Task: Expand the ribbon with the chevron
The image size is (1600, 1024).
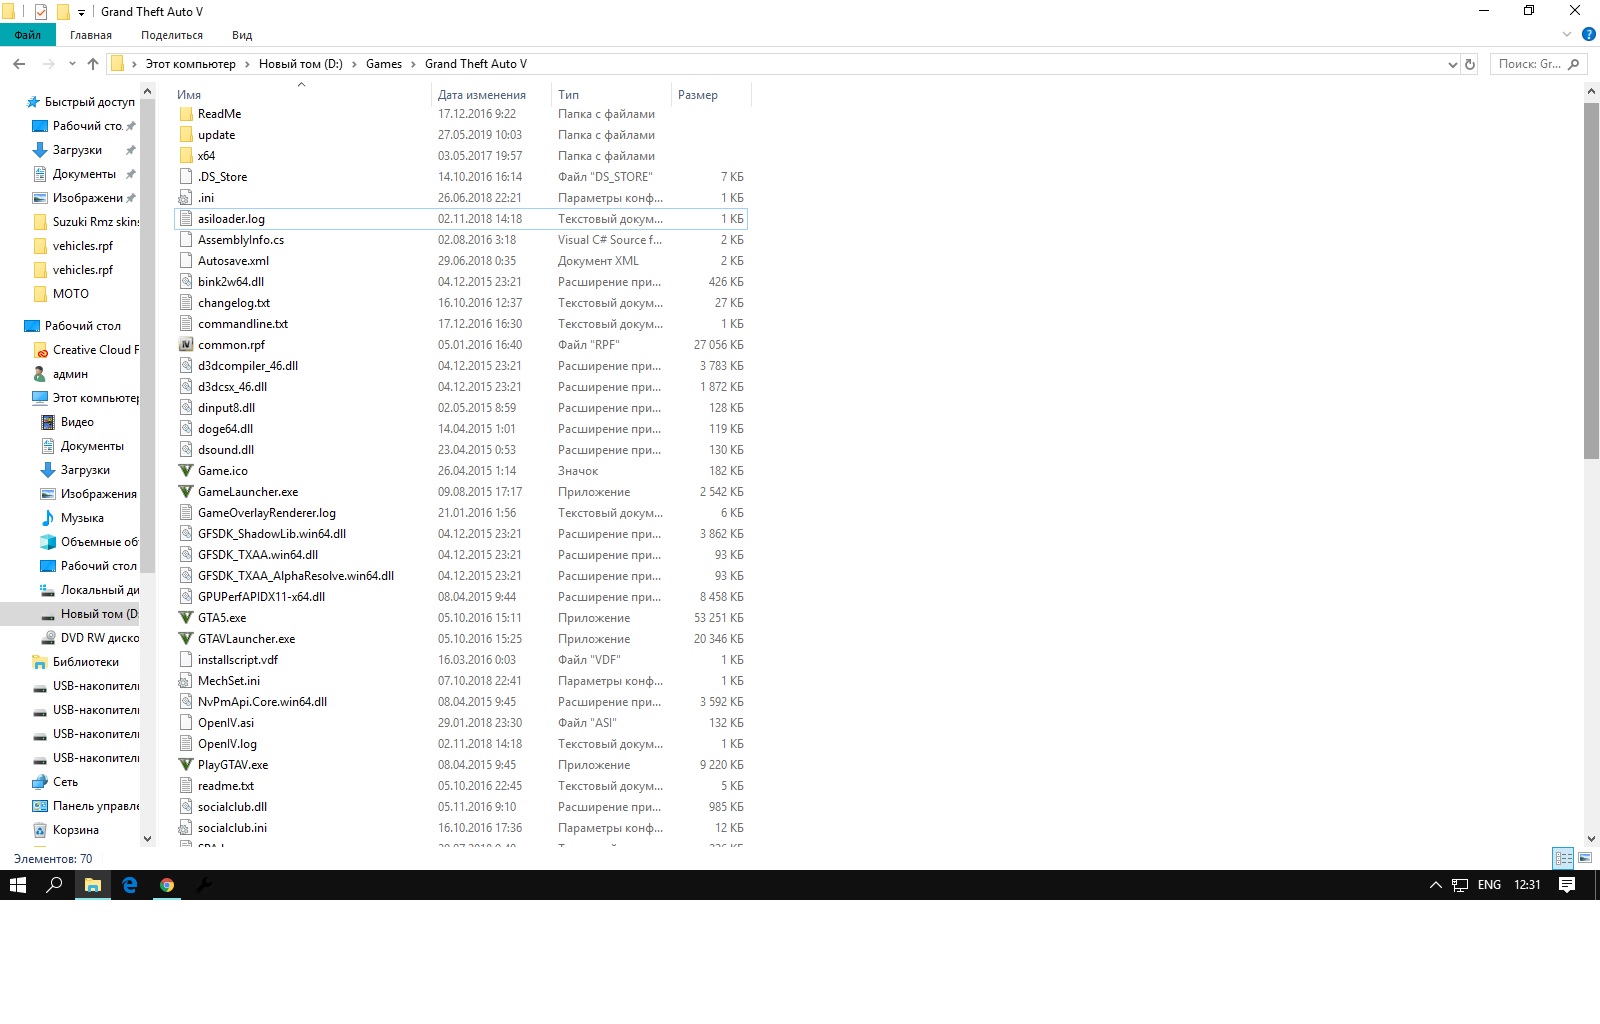Action: (x=1567, y=34)
